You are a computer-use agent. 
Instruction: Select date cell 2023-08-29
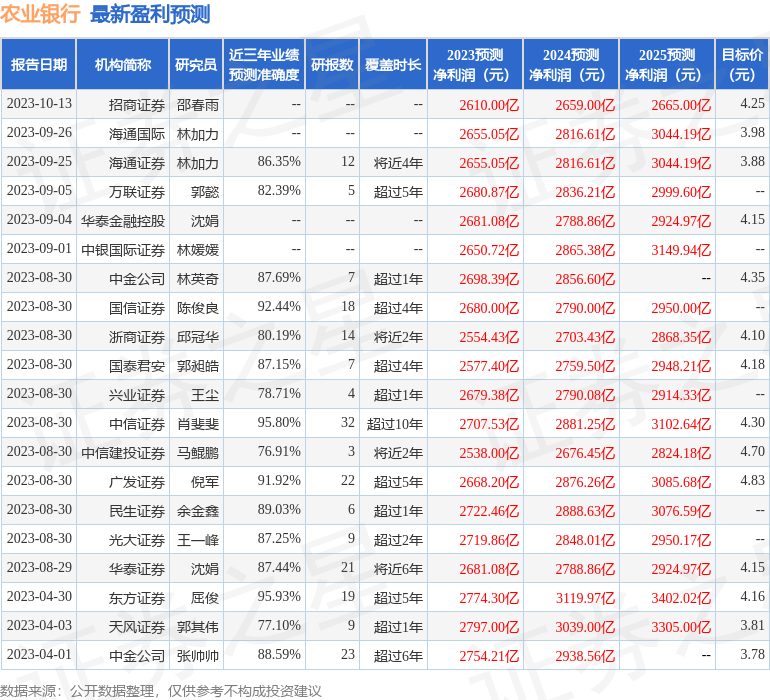pyautogui.click(x=39, y=567)
